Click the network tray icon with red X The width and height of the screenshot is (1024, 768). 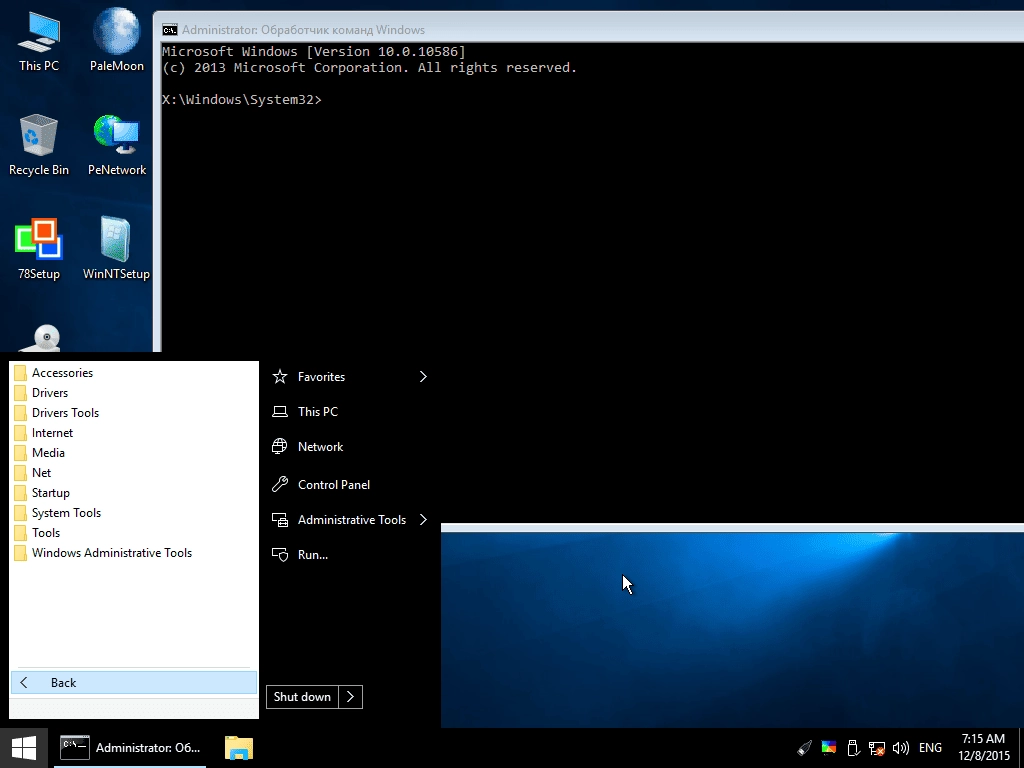click(876, 748)
